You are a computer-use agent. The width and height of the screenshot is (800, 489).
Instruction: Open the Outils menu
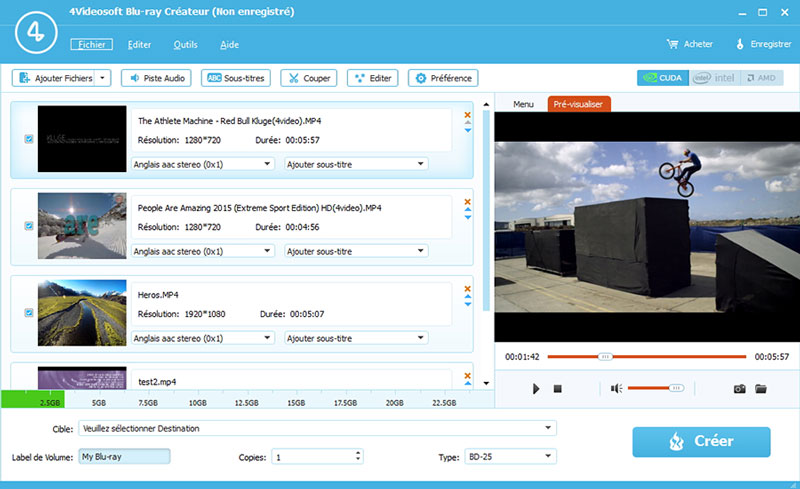185,44
